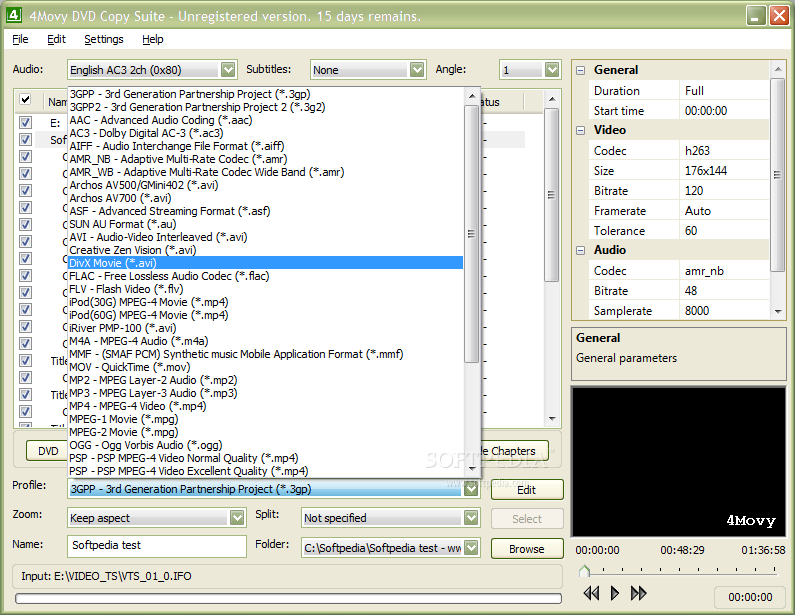
Task: Open the Zoom Keep aspect dropdown
Action: click(237, 518)
